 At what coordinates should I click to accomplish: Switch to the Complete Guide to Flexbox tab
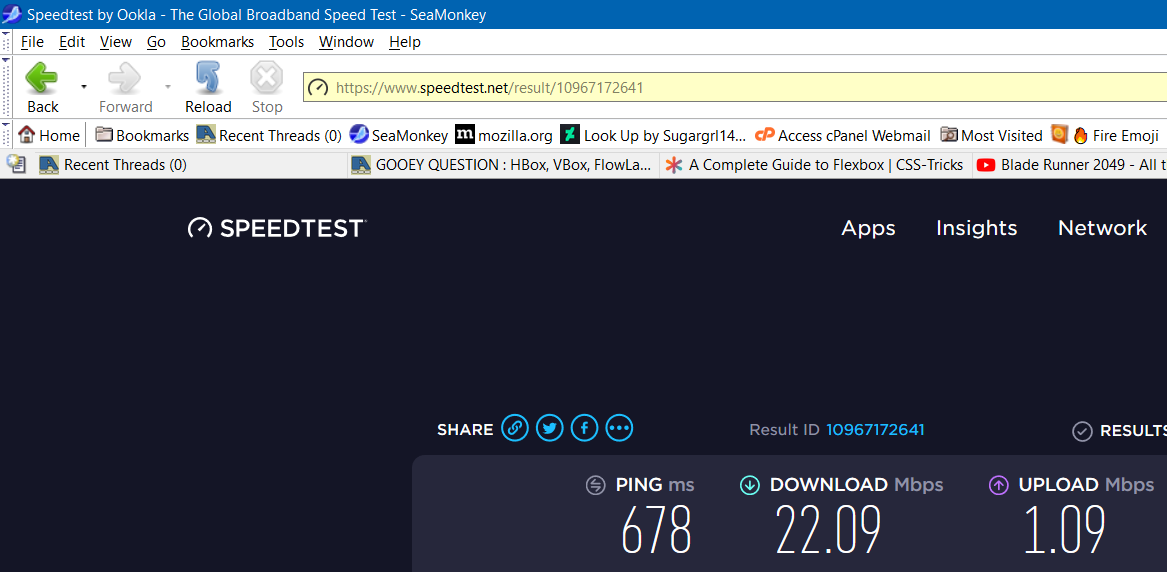tap(814, 165)
